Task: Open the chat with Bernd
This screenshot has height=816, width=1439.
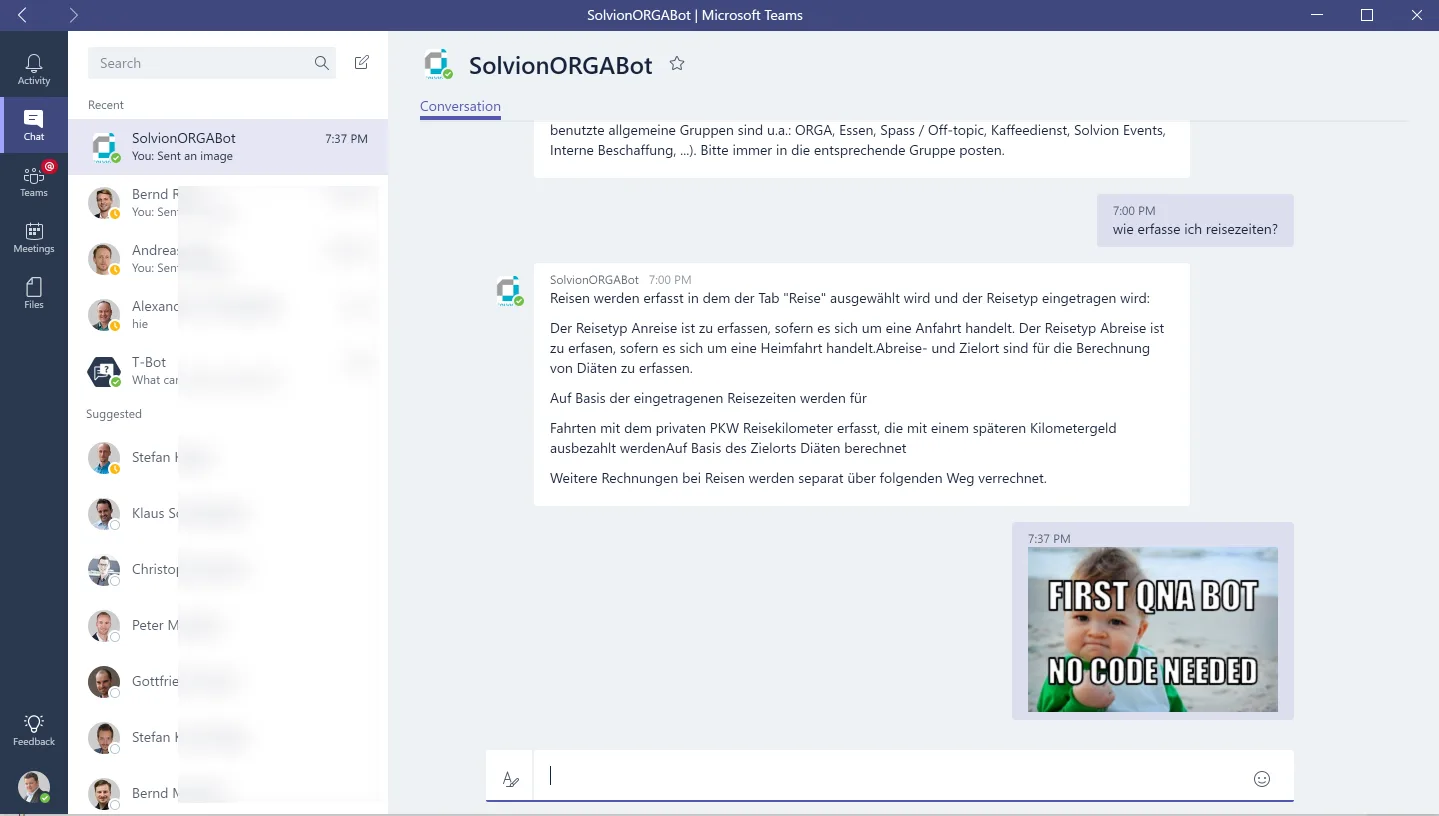Action: coord(200,202)
